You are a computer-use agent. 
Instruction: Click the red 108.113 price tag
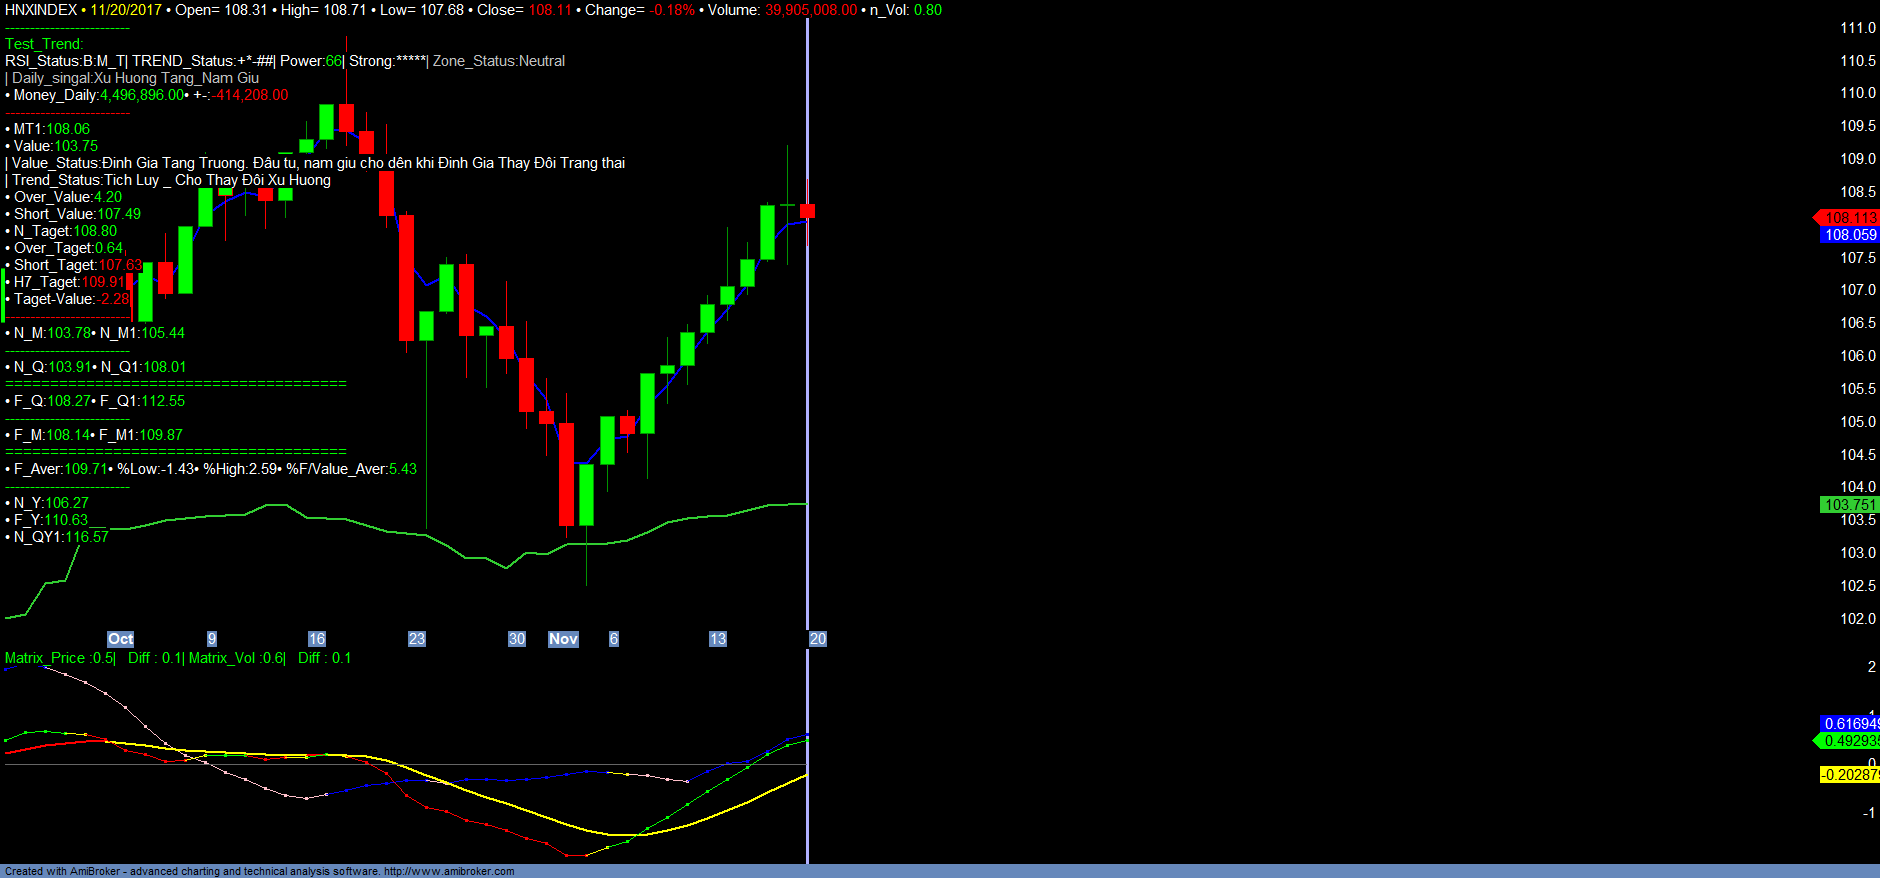coord(1848,217)
